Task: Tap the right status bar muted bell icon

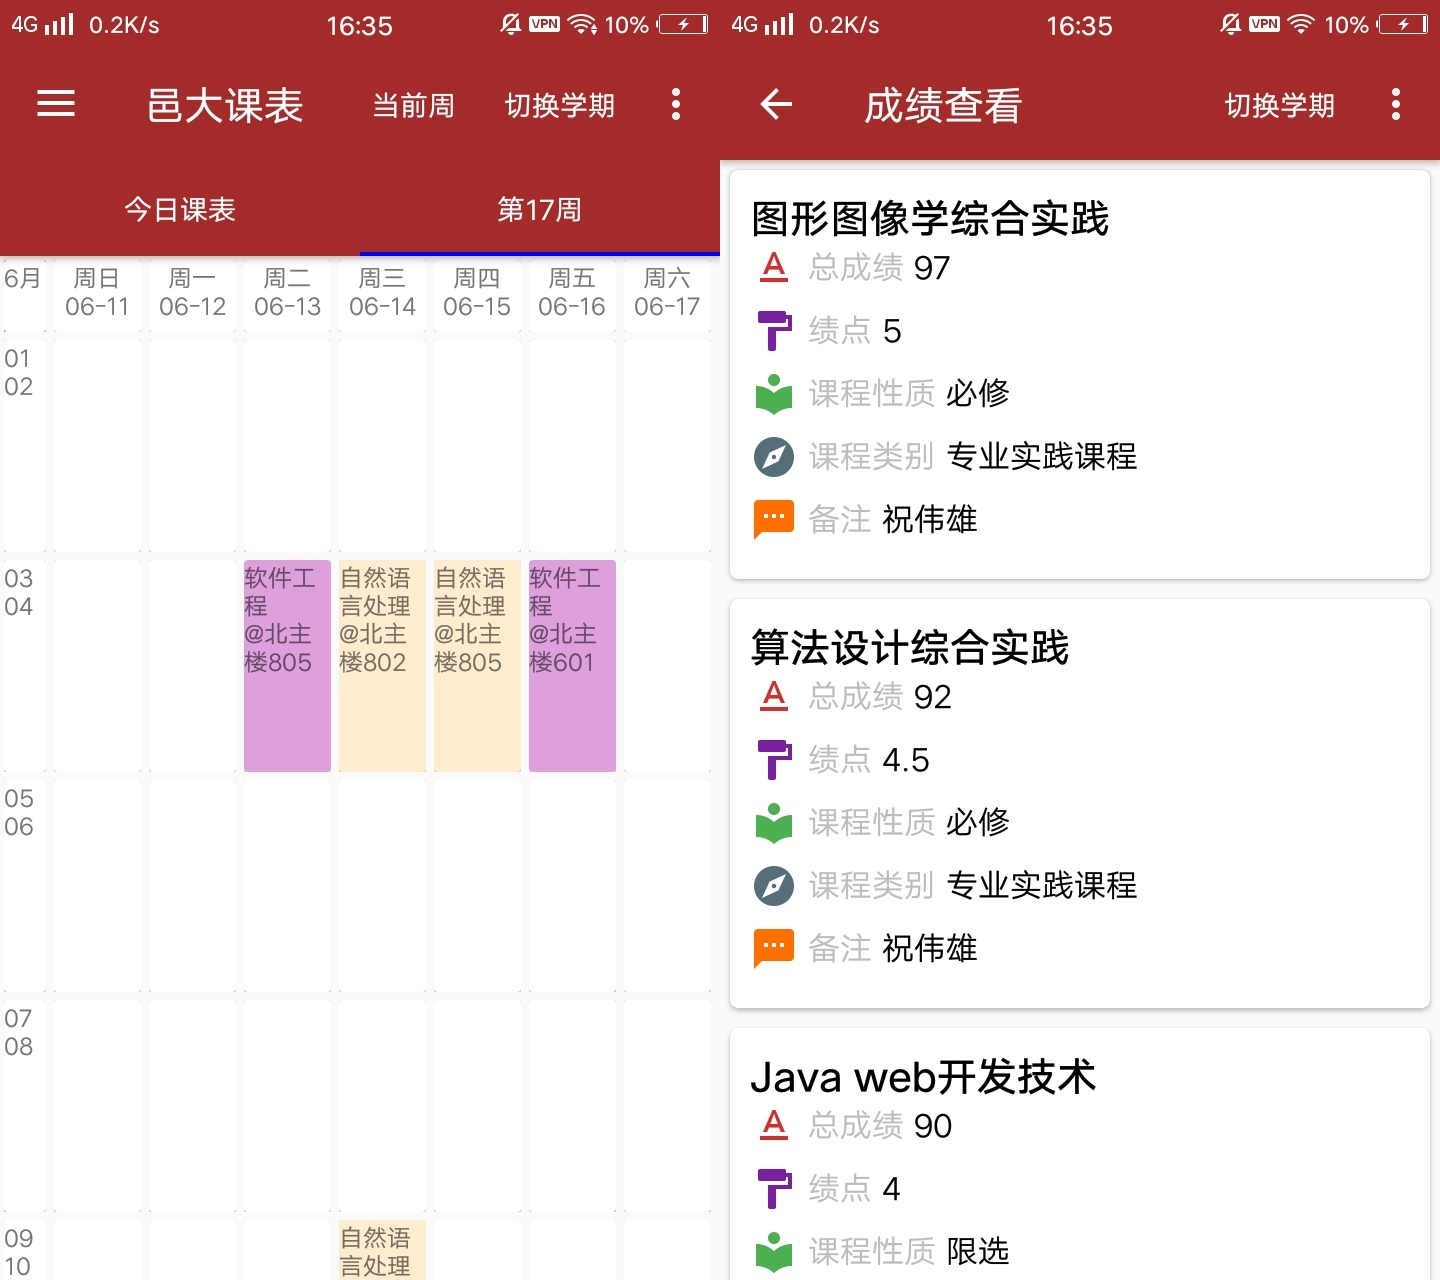Action: (x=1231, y=24)
